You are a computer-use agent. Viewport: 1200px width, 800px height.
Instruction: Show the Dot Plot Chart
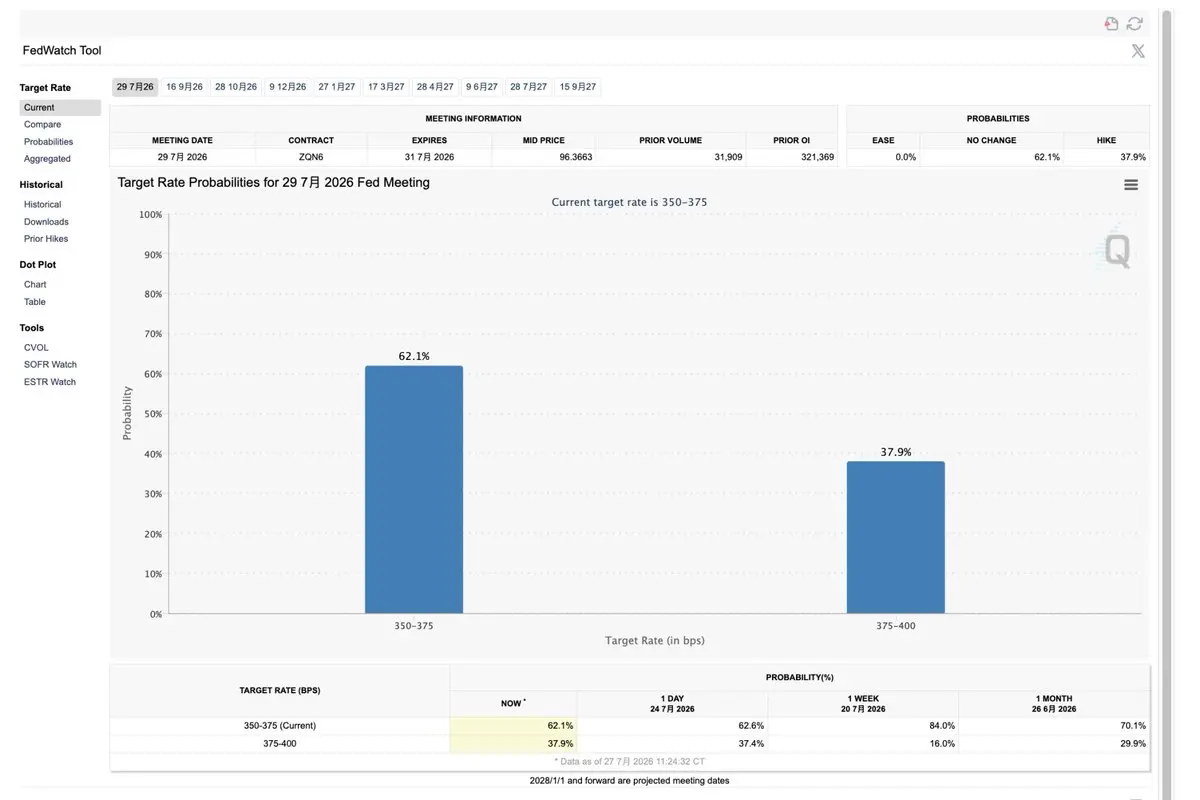pos(35,285)
